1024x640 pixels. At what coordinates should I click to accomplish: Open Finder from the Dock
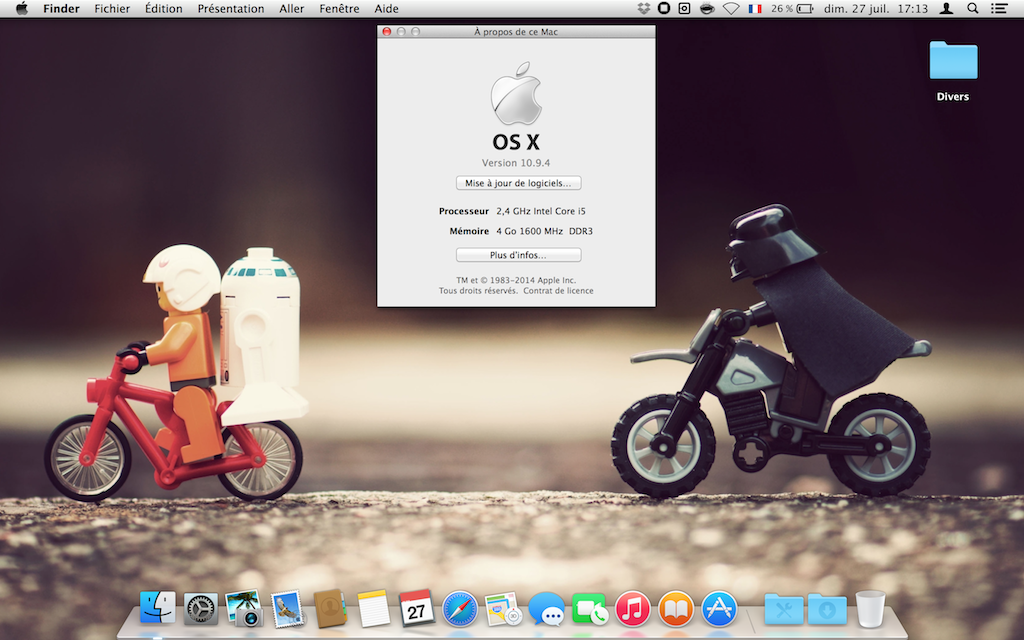click(157, 607)
